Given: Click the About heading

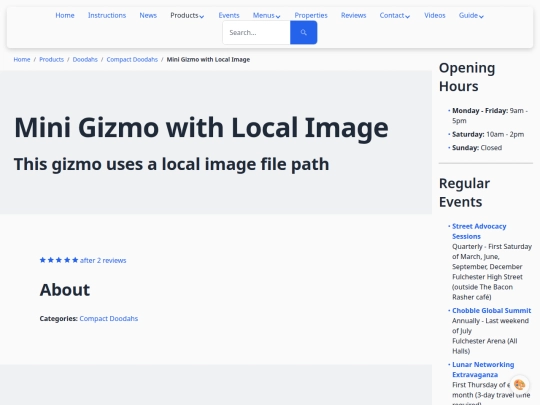Looking at the screenshot, I should [x=65, y=290].
